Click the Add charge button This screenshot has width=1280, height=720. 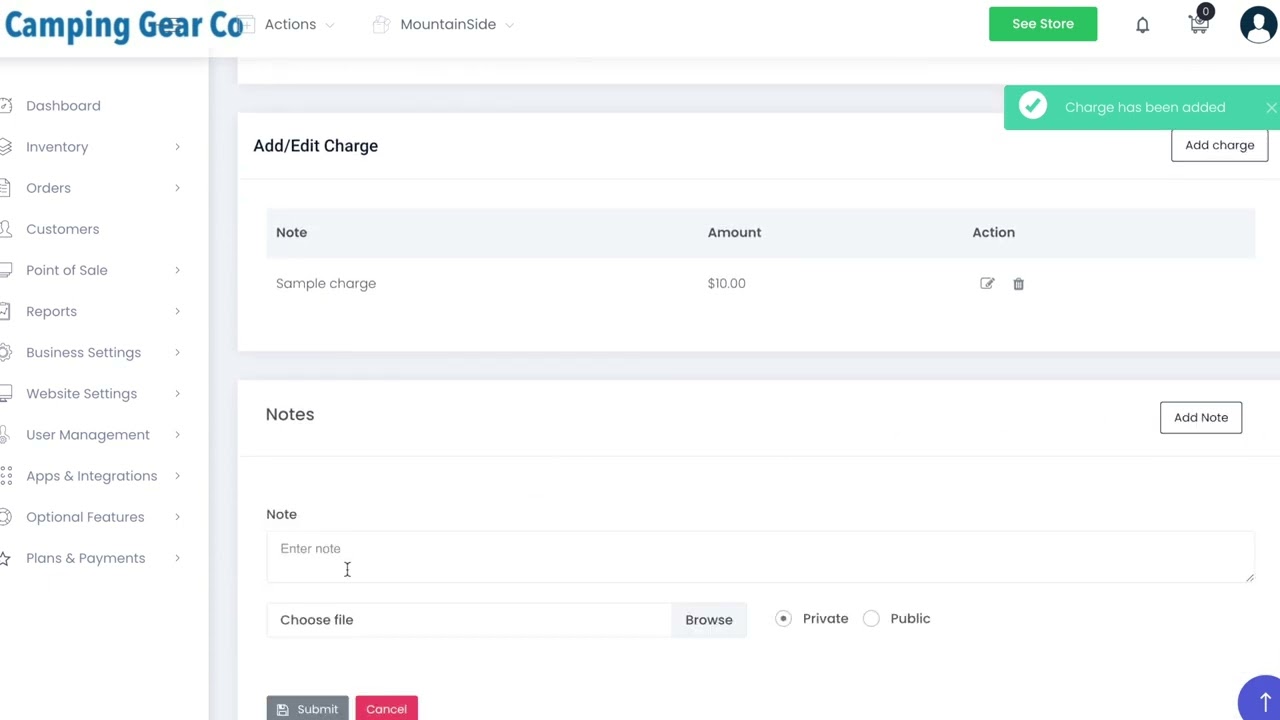click(1219, 145)
